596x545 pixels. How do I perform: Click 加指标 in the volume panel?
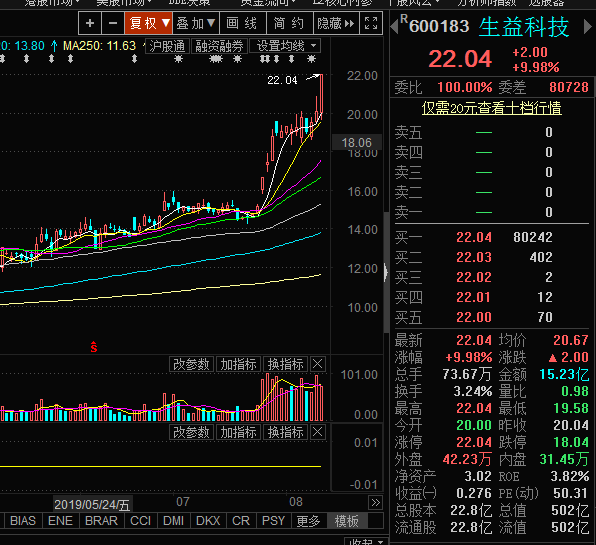238,364
